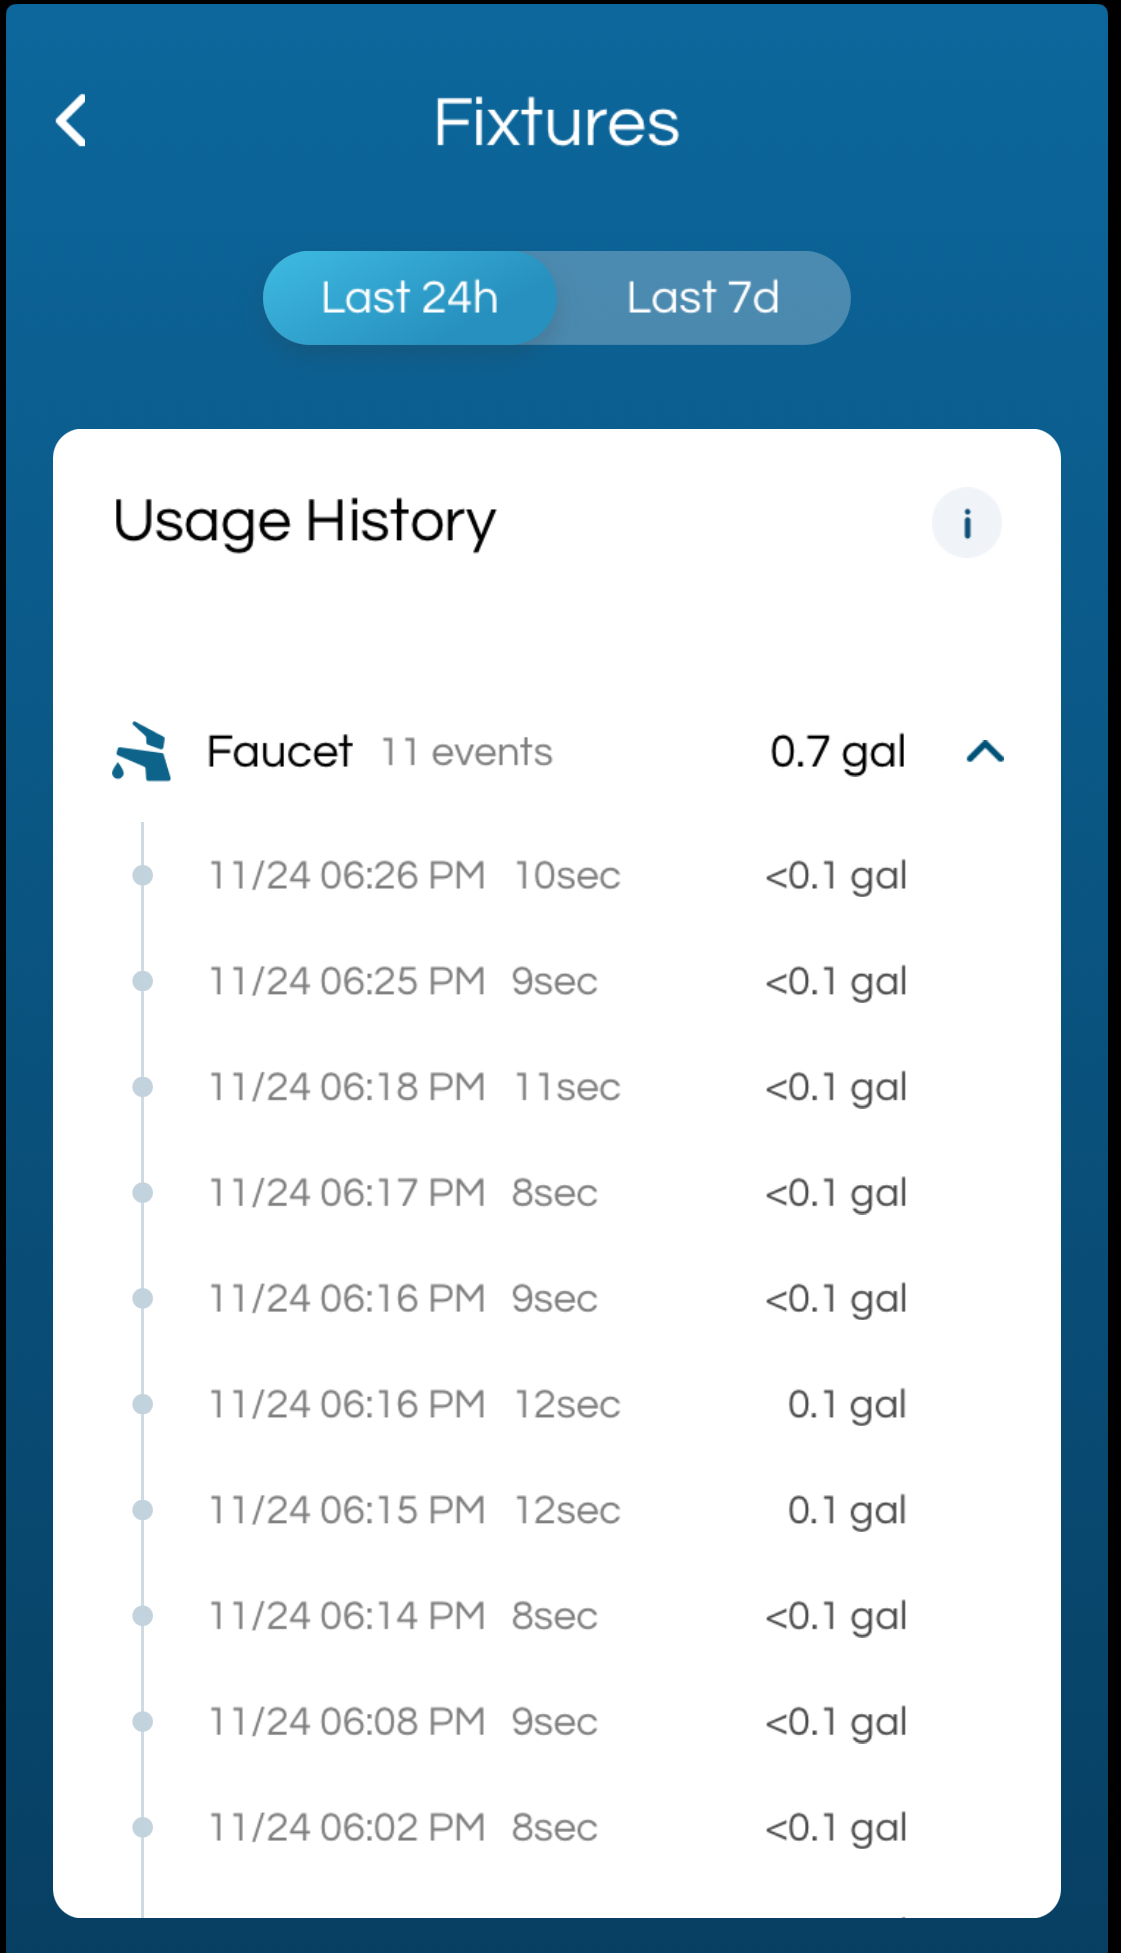Tap the 0.7 gal Faucet total

click(x=838, y=752)
